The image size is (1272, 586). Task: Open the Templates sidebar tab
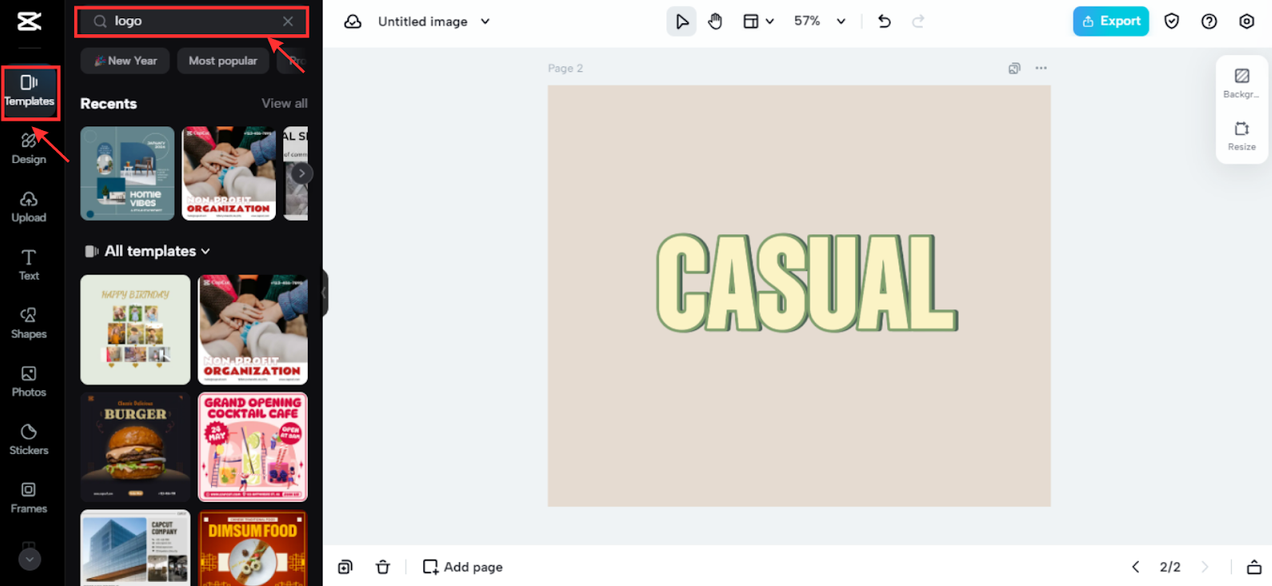[30, 91]
